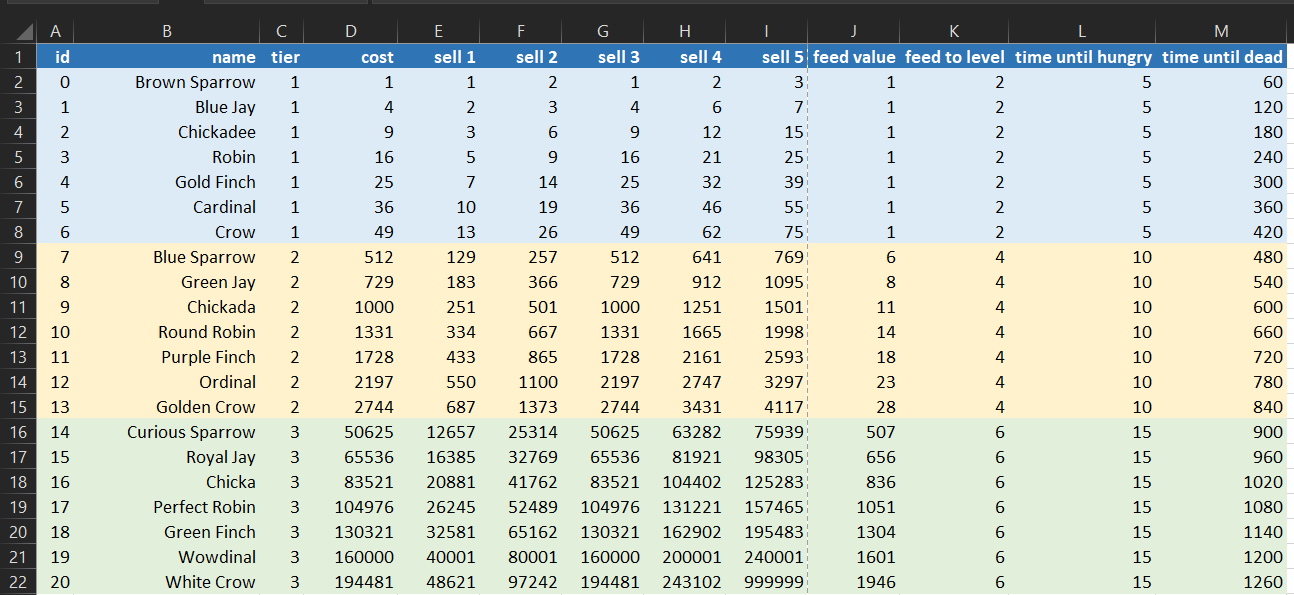
Task: Select column J header
Action: tap(853, 32)
